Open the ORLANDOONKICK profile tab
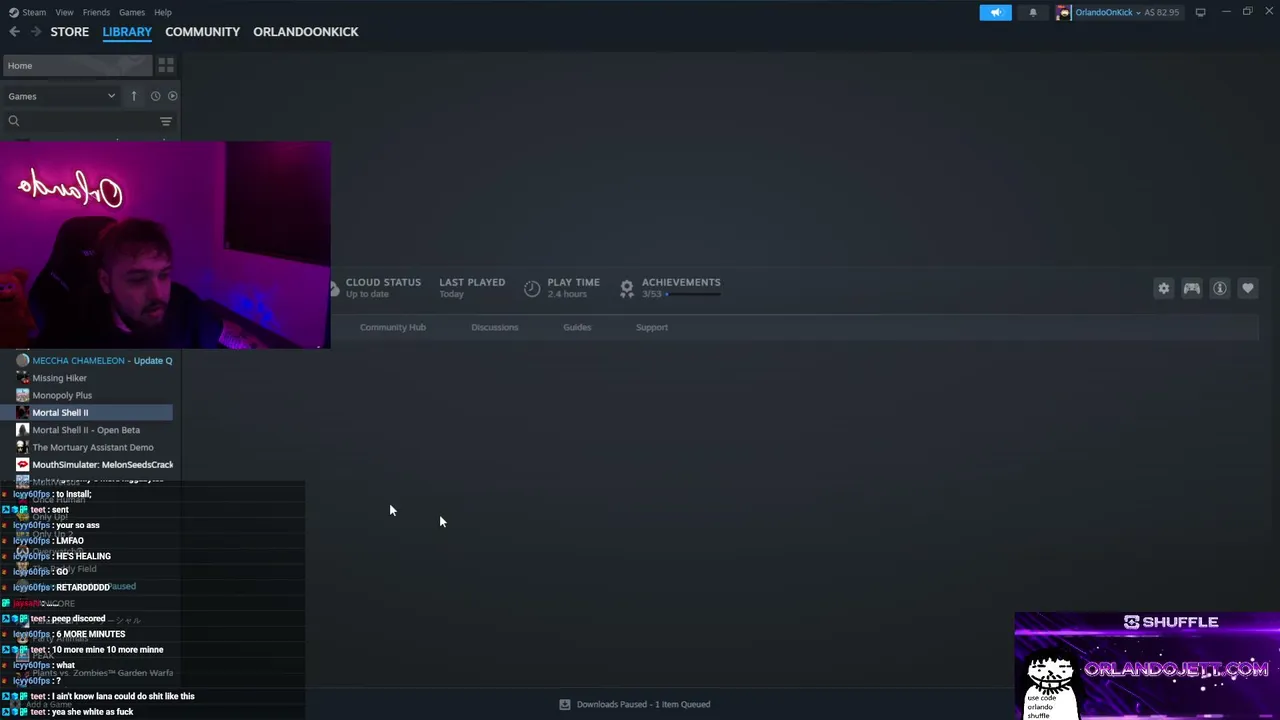The height and width of the screenshot is (720, 1280). click(306, 32)
